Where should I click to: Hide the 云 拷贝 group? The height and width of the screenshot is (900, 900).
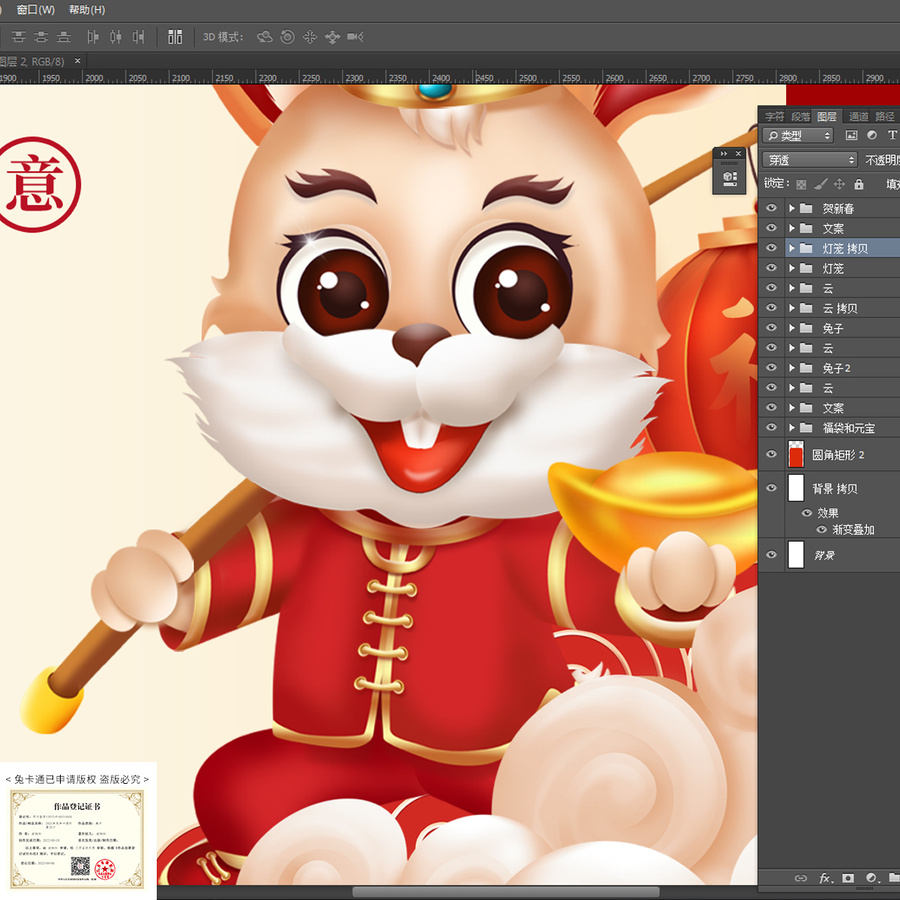click(x=771, y=308)
